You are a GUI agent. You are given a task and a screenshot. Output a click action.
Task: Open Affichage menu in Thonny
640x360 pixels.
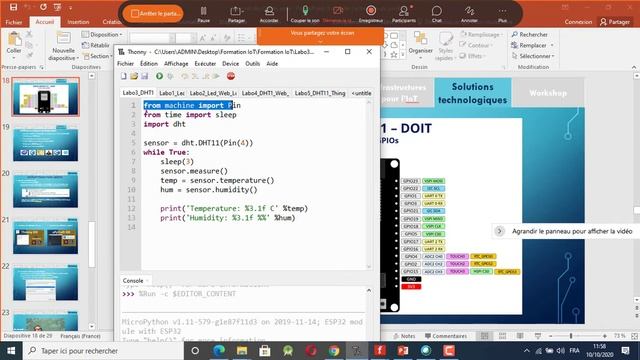click(176, 64)
